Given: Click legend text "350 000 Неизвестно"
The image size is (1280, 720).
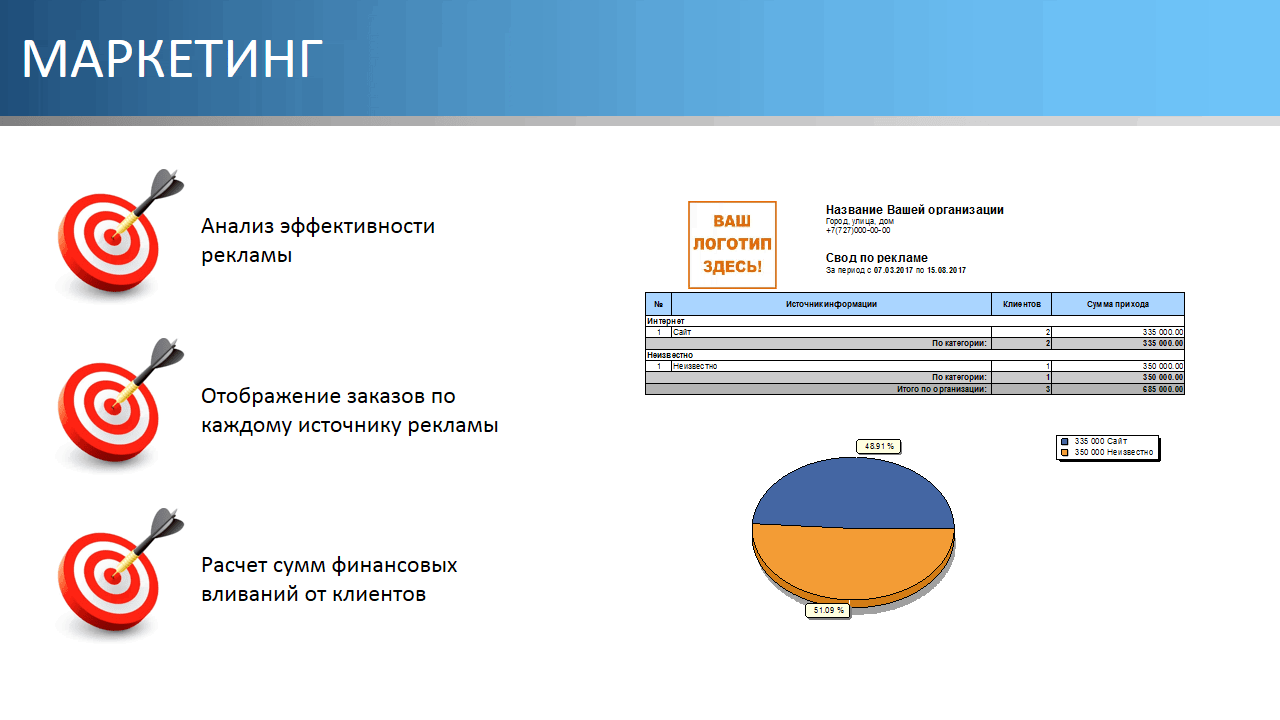Looking at the screenshot, I should (1113, 453).
